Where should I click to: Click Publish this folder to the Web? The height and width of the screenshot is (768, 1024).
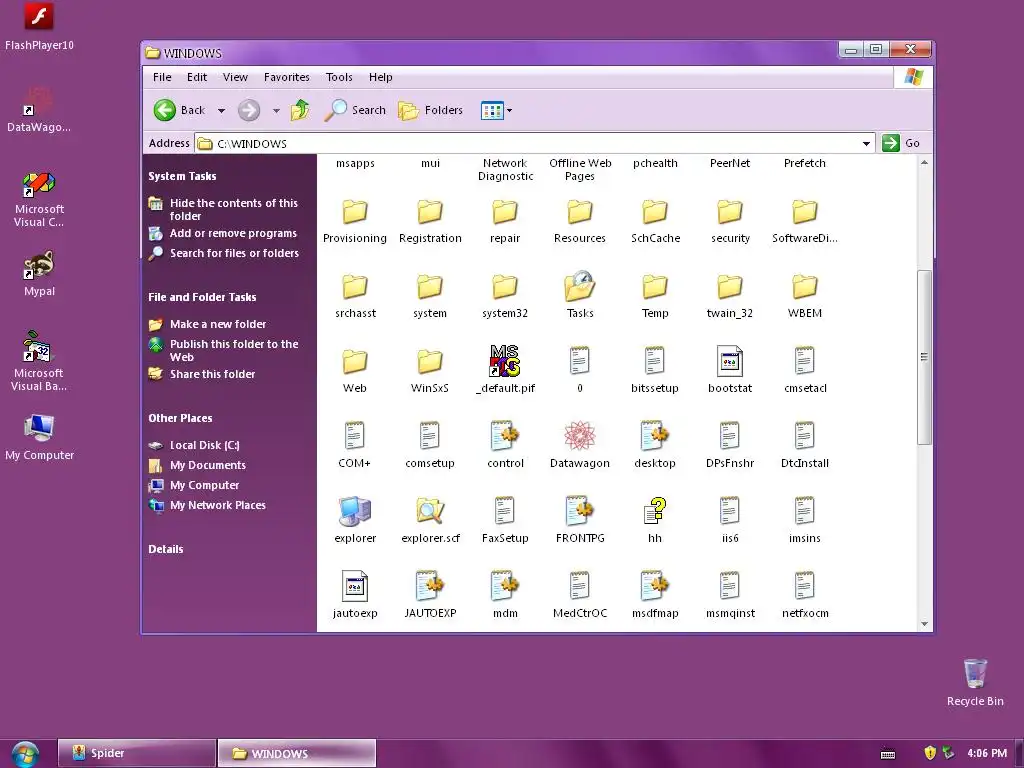click(223, 350)
